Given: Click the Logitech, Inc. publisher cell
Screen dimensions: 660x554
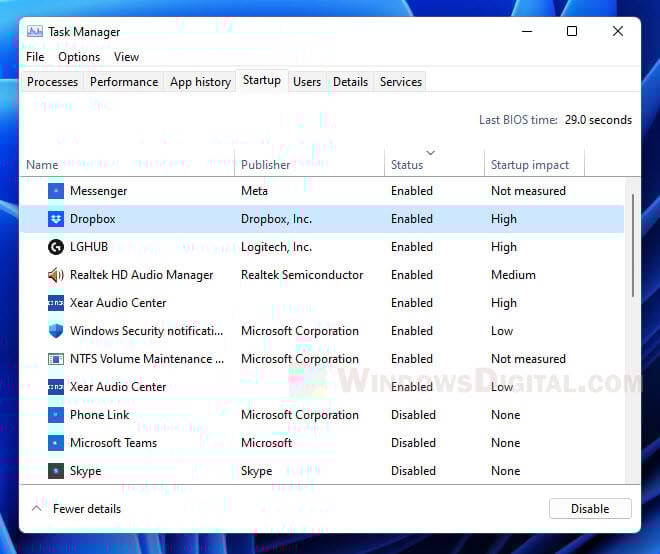Looking at the screenshot, I should [x=276, y=247].
